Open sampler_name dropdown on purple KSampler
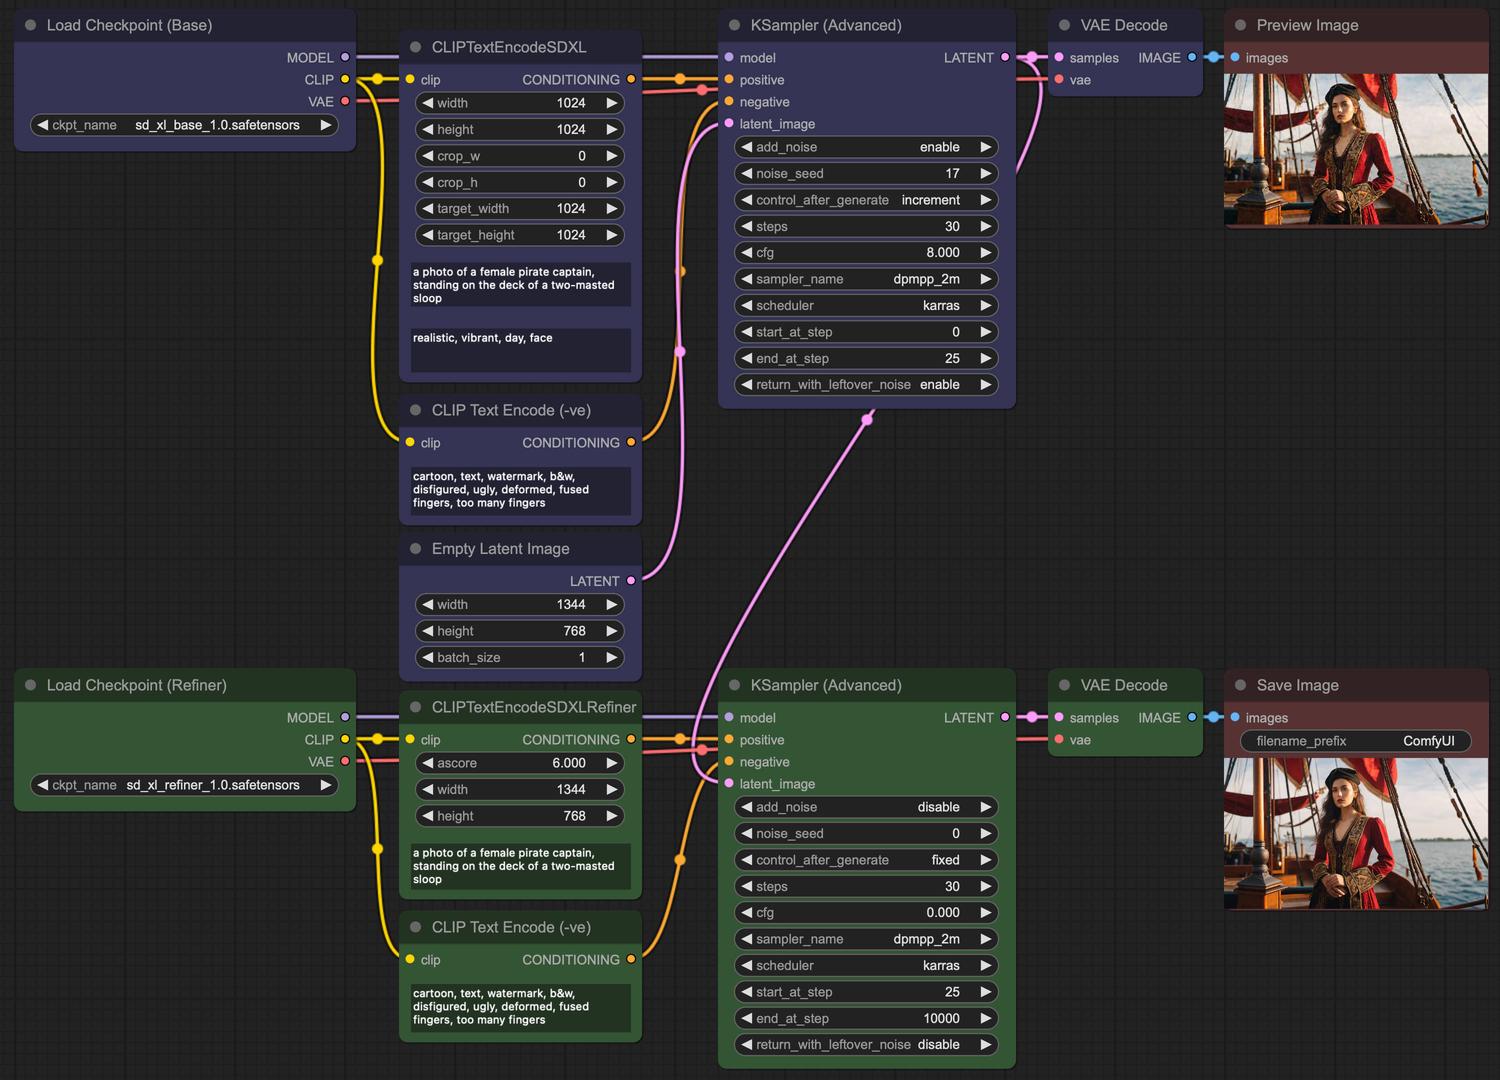This screenshot has height=1080, width=1500. [866, 279]
